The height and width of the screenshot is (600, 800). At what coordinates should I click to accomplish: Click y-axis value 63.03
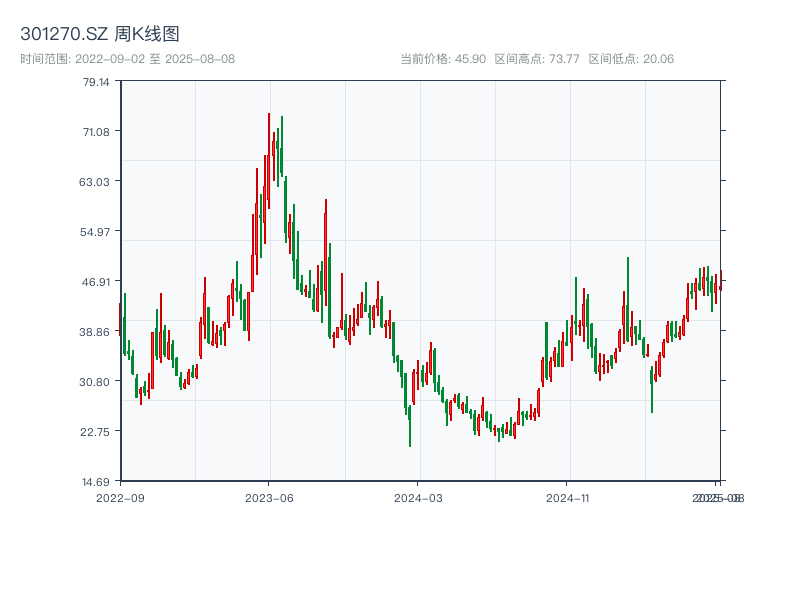pos(94,182)
